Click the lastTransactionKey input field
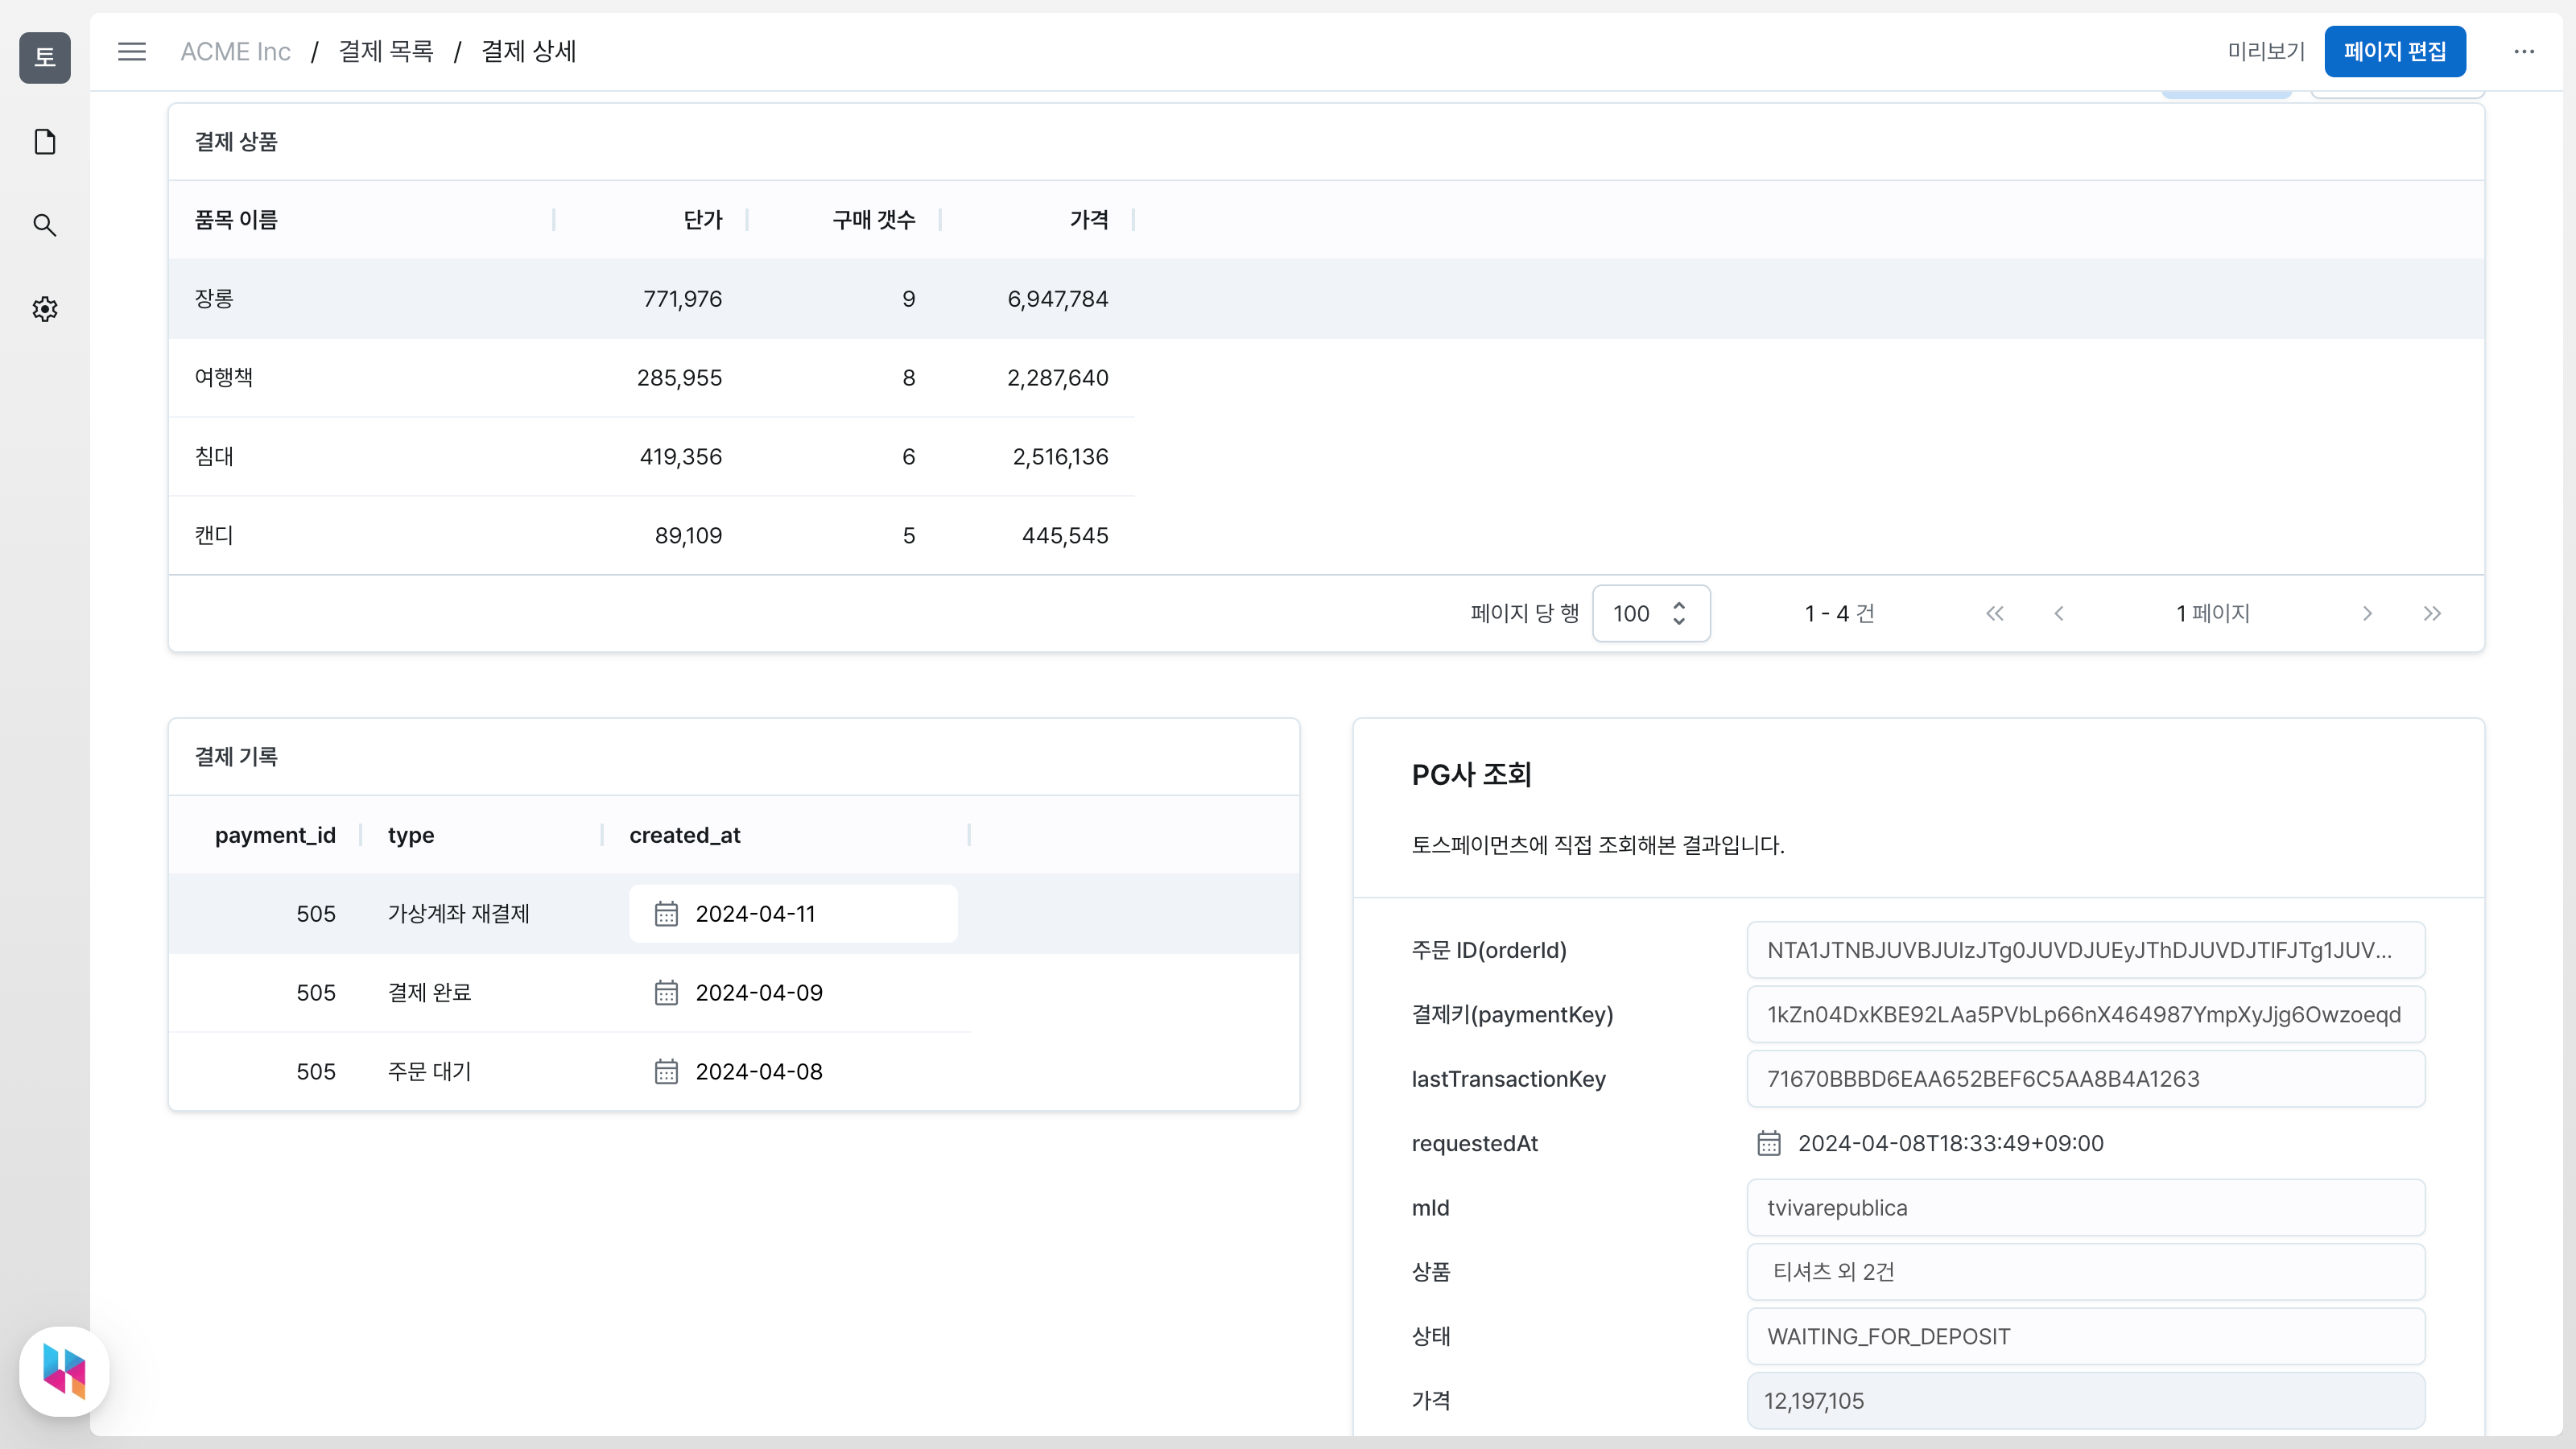The image size is (2576, 1449). pyautogui.click(x=2086, y=1079)
